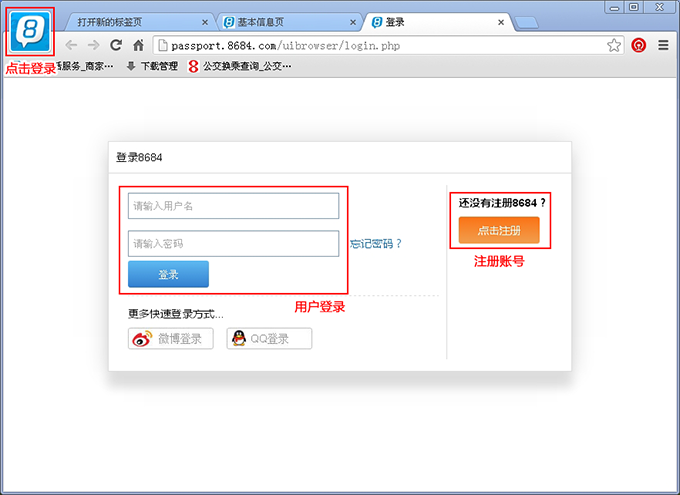
Task: Click the 忘记密码 link
Action: [376, 243]
